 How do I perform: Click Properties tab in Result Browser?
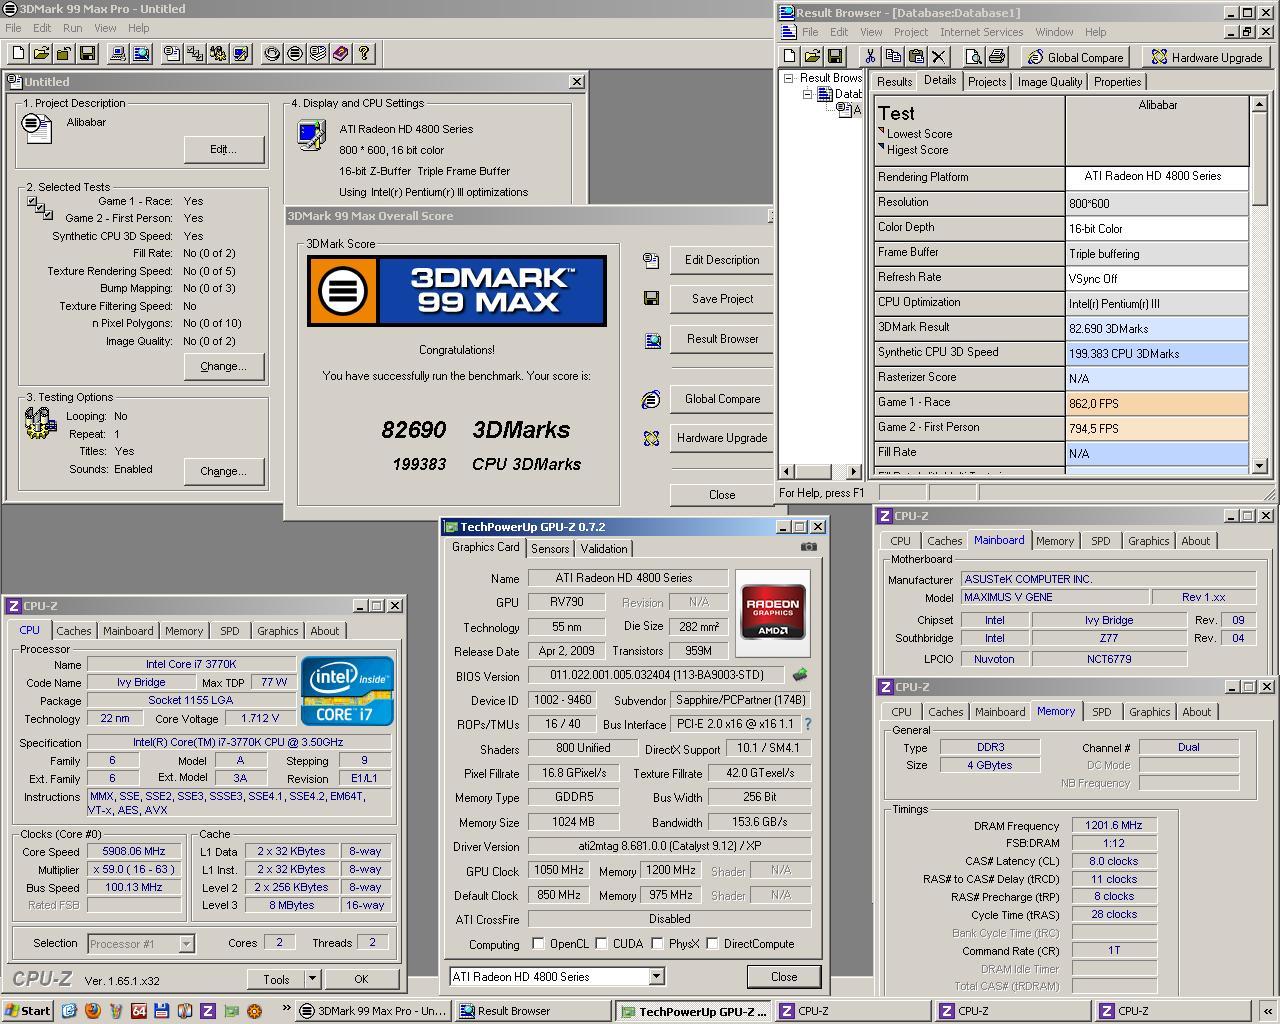(x=1117, y=82)
